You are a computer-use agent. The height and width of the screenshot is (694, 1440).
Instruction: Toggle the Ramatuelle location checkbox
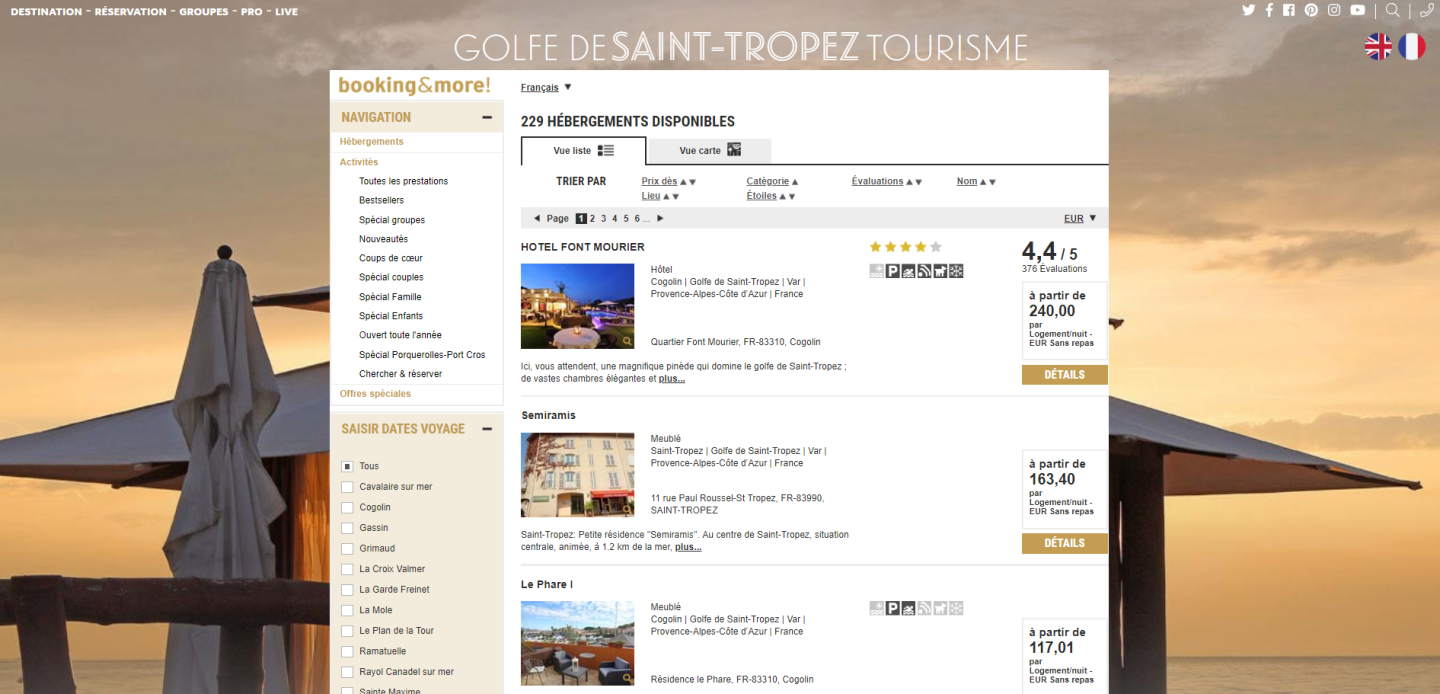[x=347, y=652]
